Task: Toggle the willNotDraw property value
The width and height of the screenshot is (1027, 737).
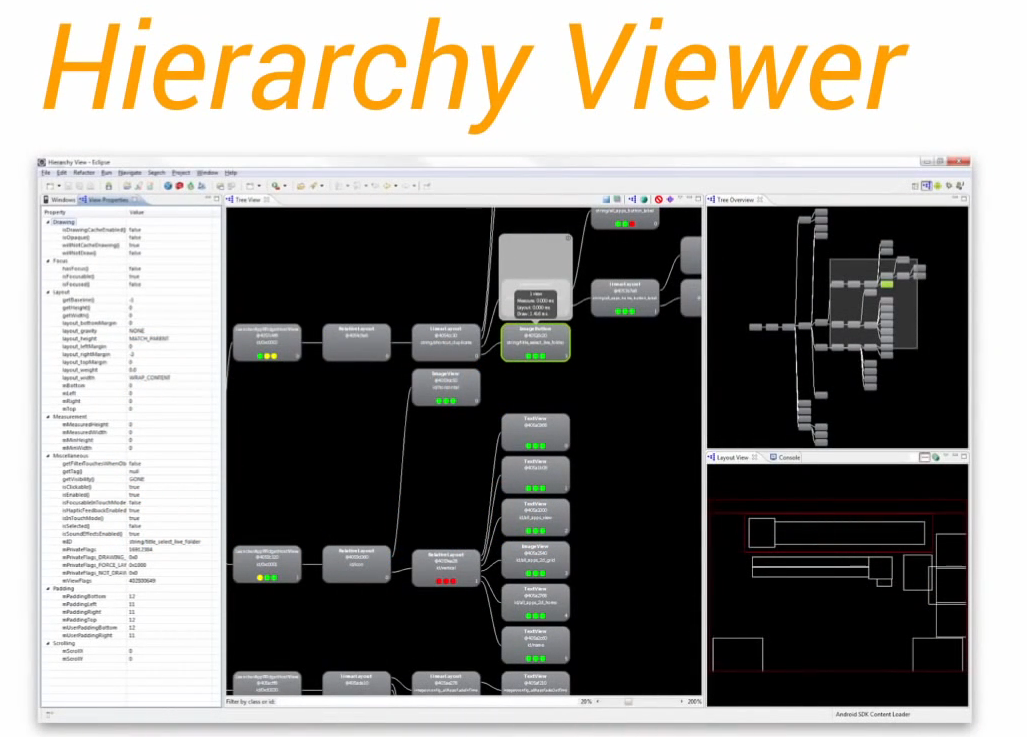Action: tap(135, 253)
